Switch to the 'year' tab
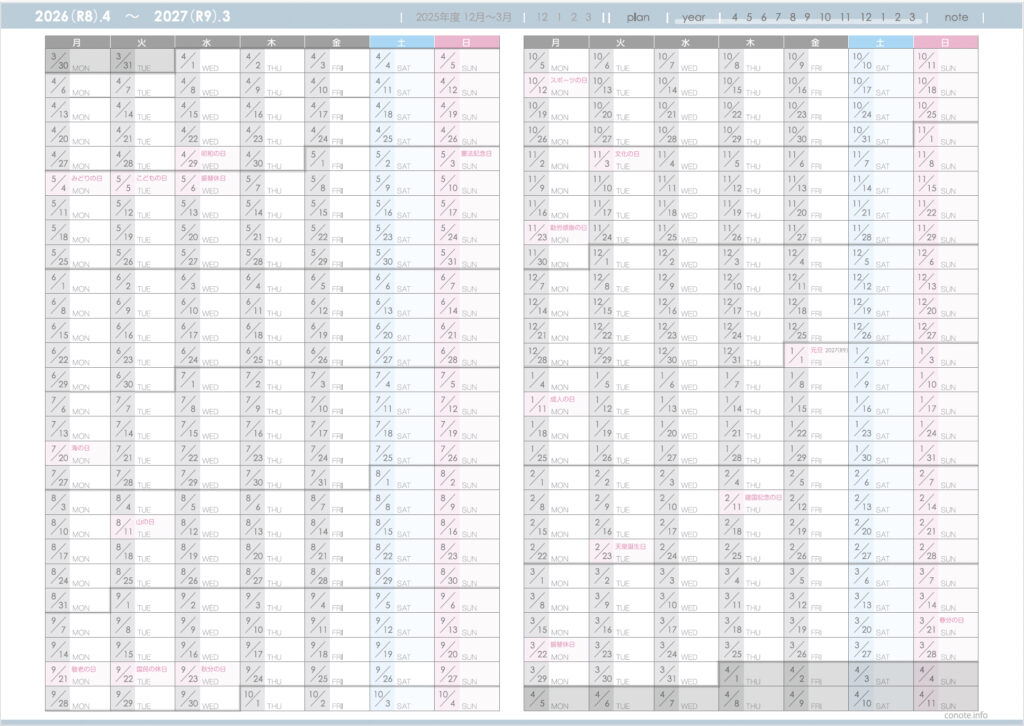Screen dimensions: 1024x726 point(694,17)
